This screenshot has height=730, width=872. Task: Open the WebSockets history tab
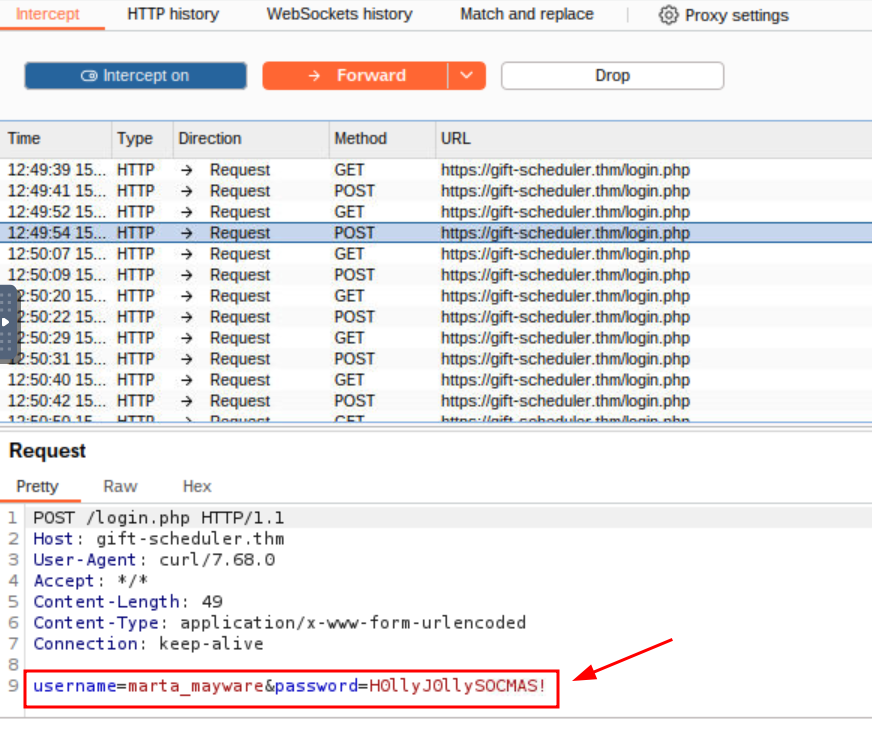point(339,14)
